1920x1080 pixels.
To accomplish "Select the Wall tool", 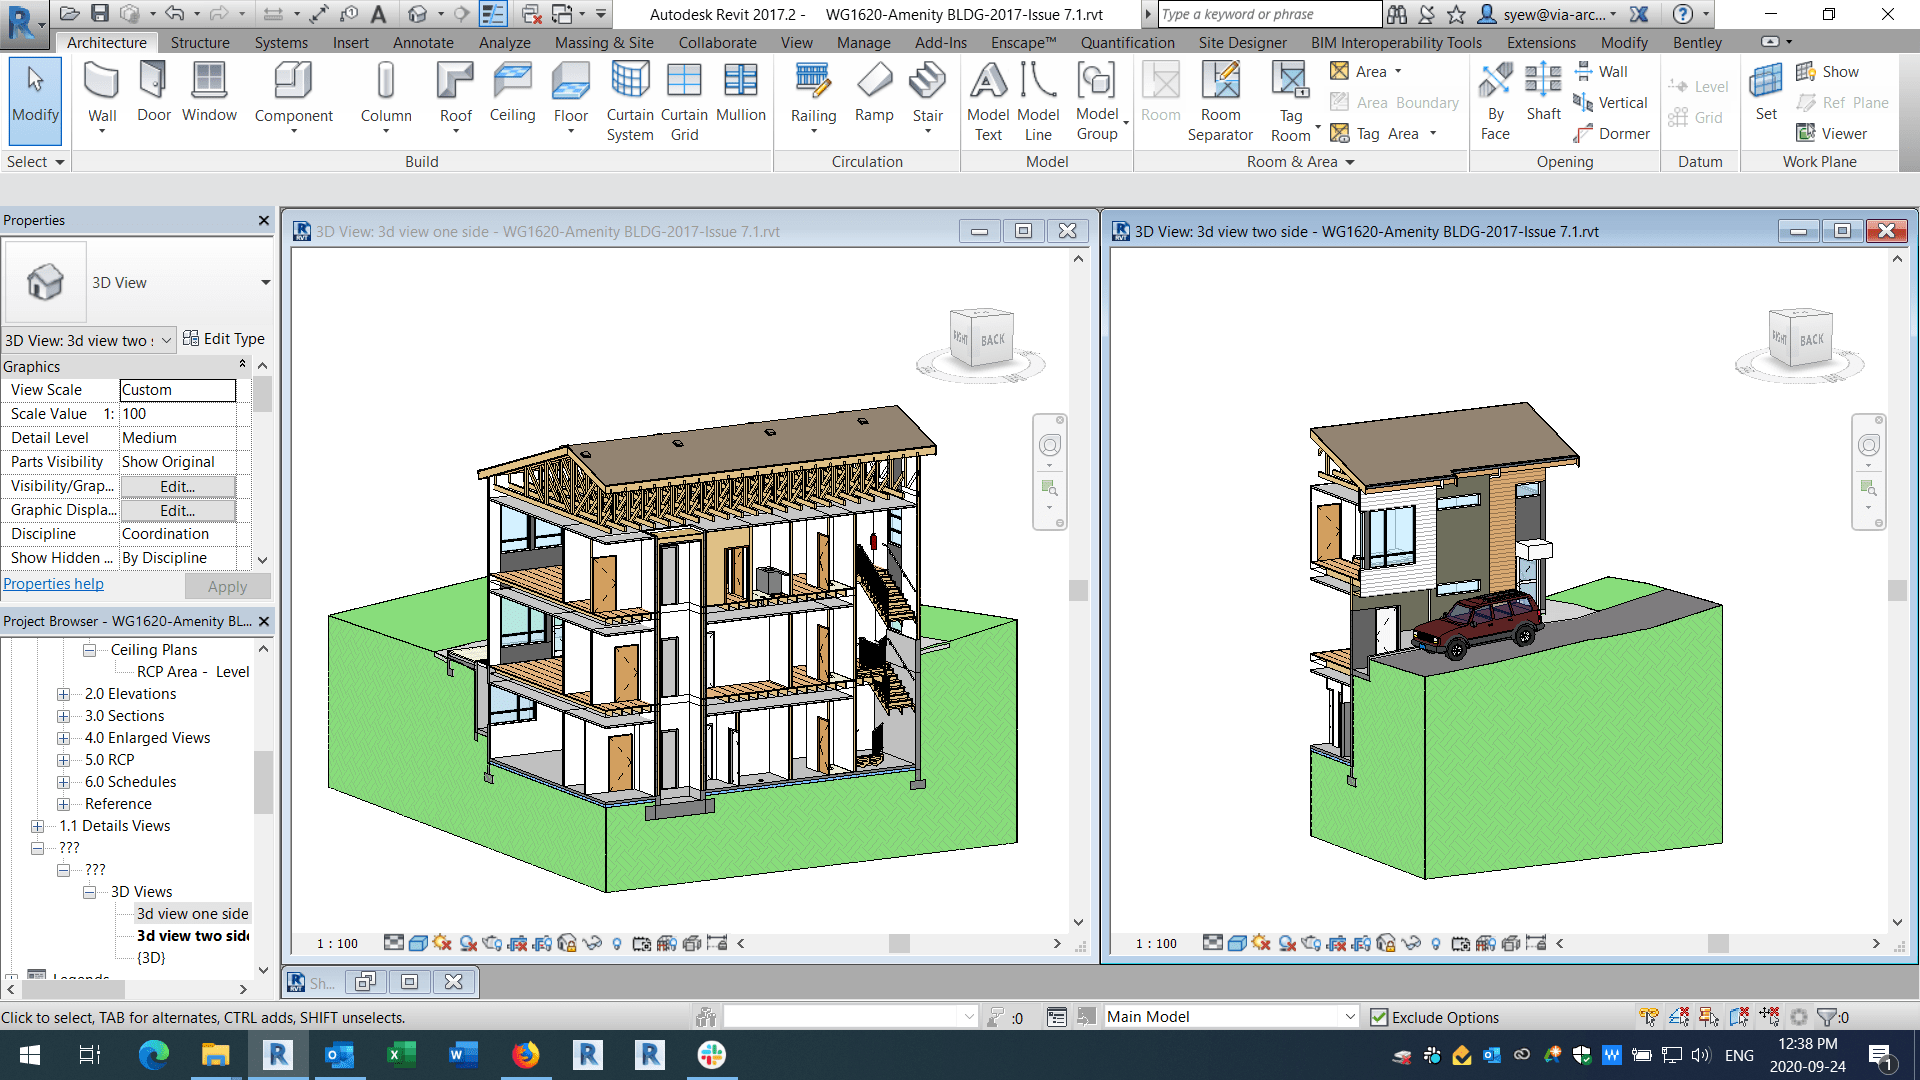I will tap(101, 95).
